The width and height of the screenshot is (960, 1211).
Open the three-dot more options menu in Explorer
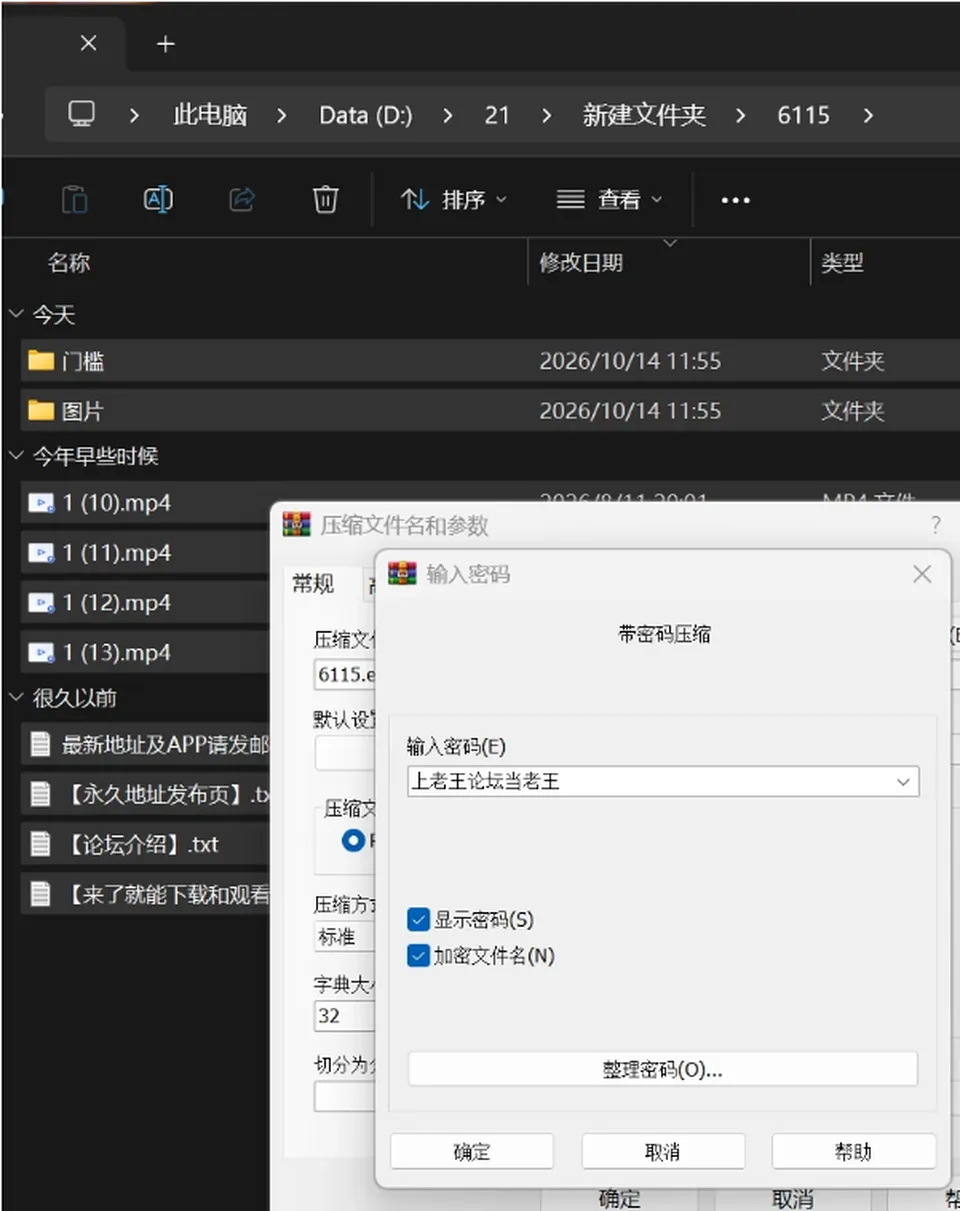tap(735, 200)
